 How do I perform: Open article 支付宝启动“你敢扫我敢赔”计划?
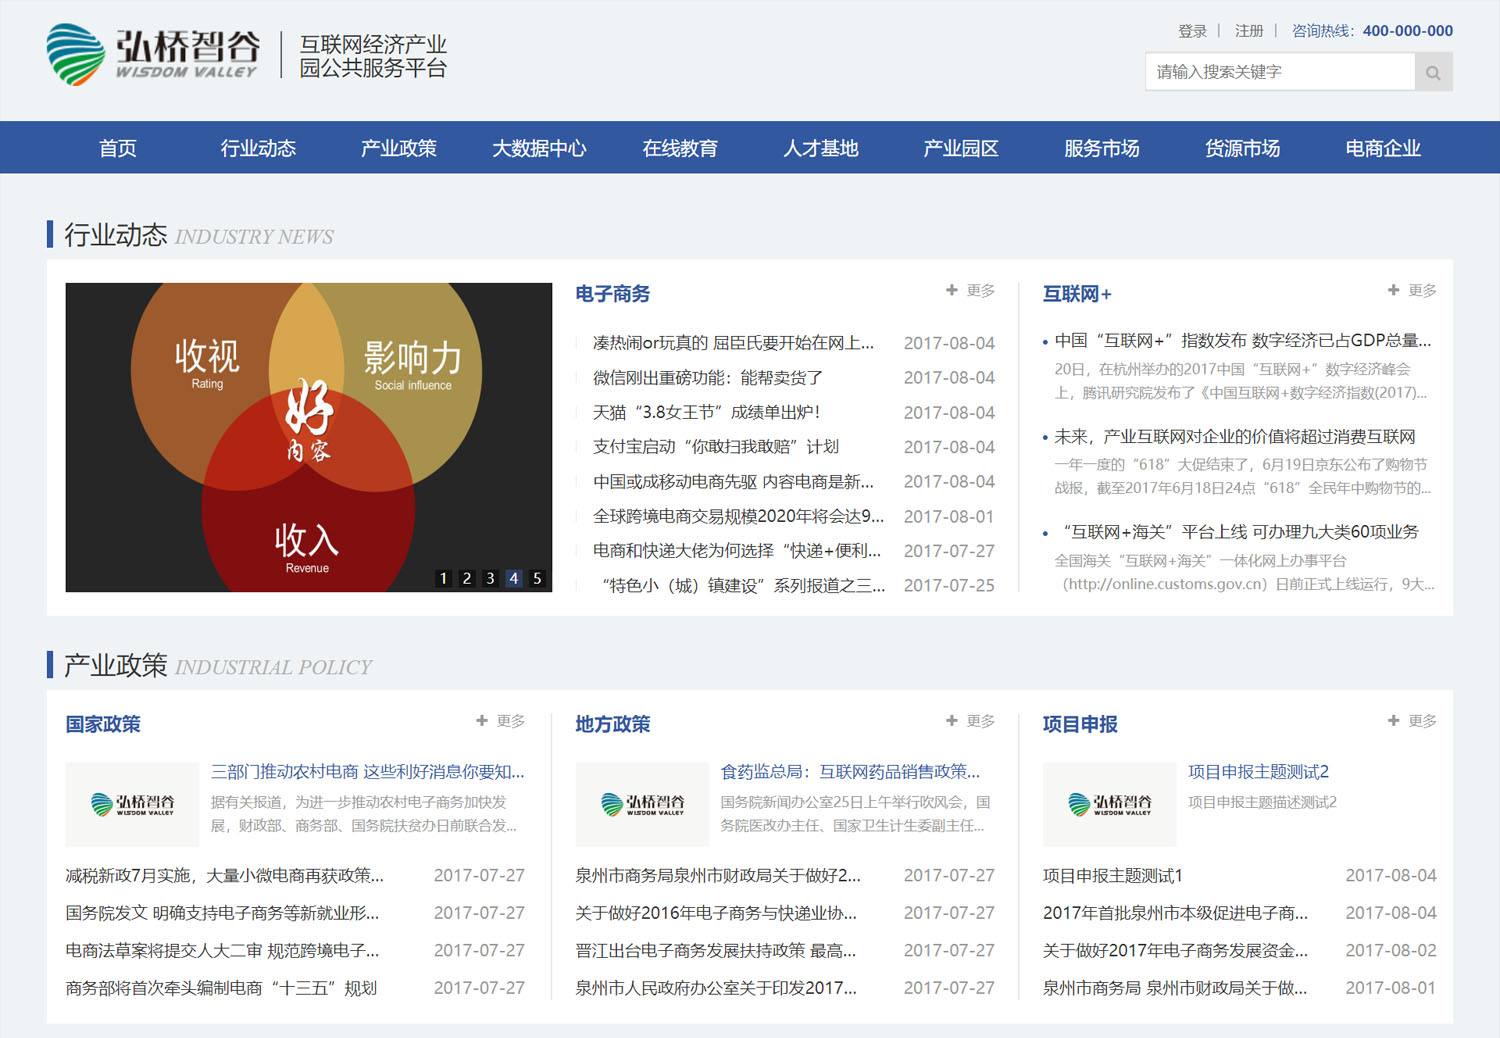pos(716,447)
